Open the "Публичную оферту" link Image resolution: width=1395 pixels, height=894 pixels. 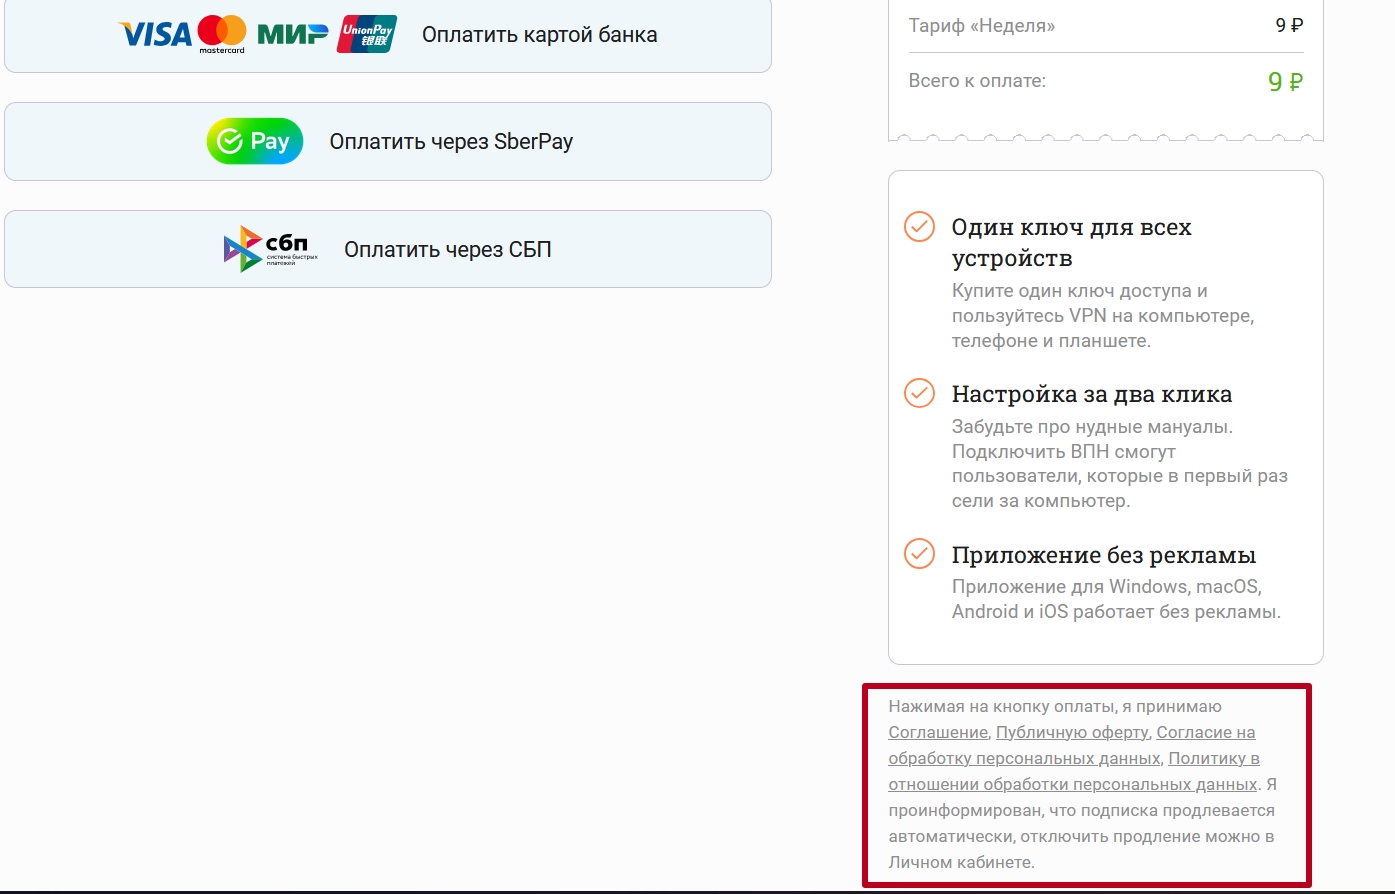1072,733
